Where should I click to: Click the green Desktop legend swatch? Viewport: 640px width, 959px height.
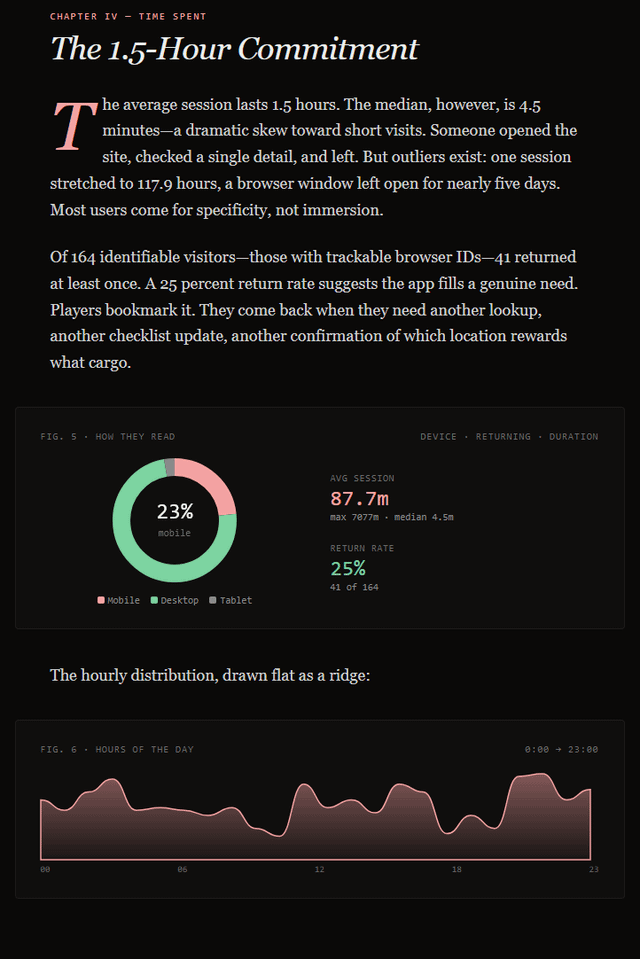coord(154,600)
